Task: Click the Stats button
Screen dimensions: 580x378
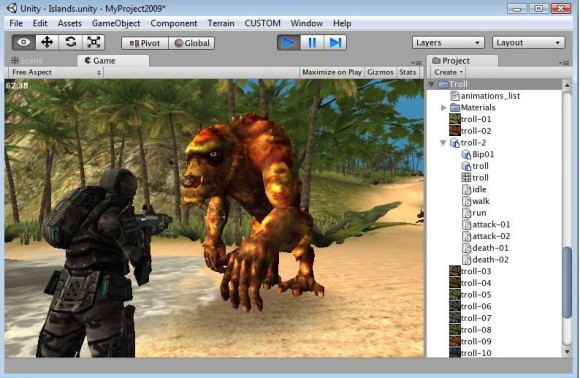Action: point(408,72)
